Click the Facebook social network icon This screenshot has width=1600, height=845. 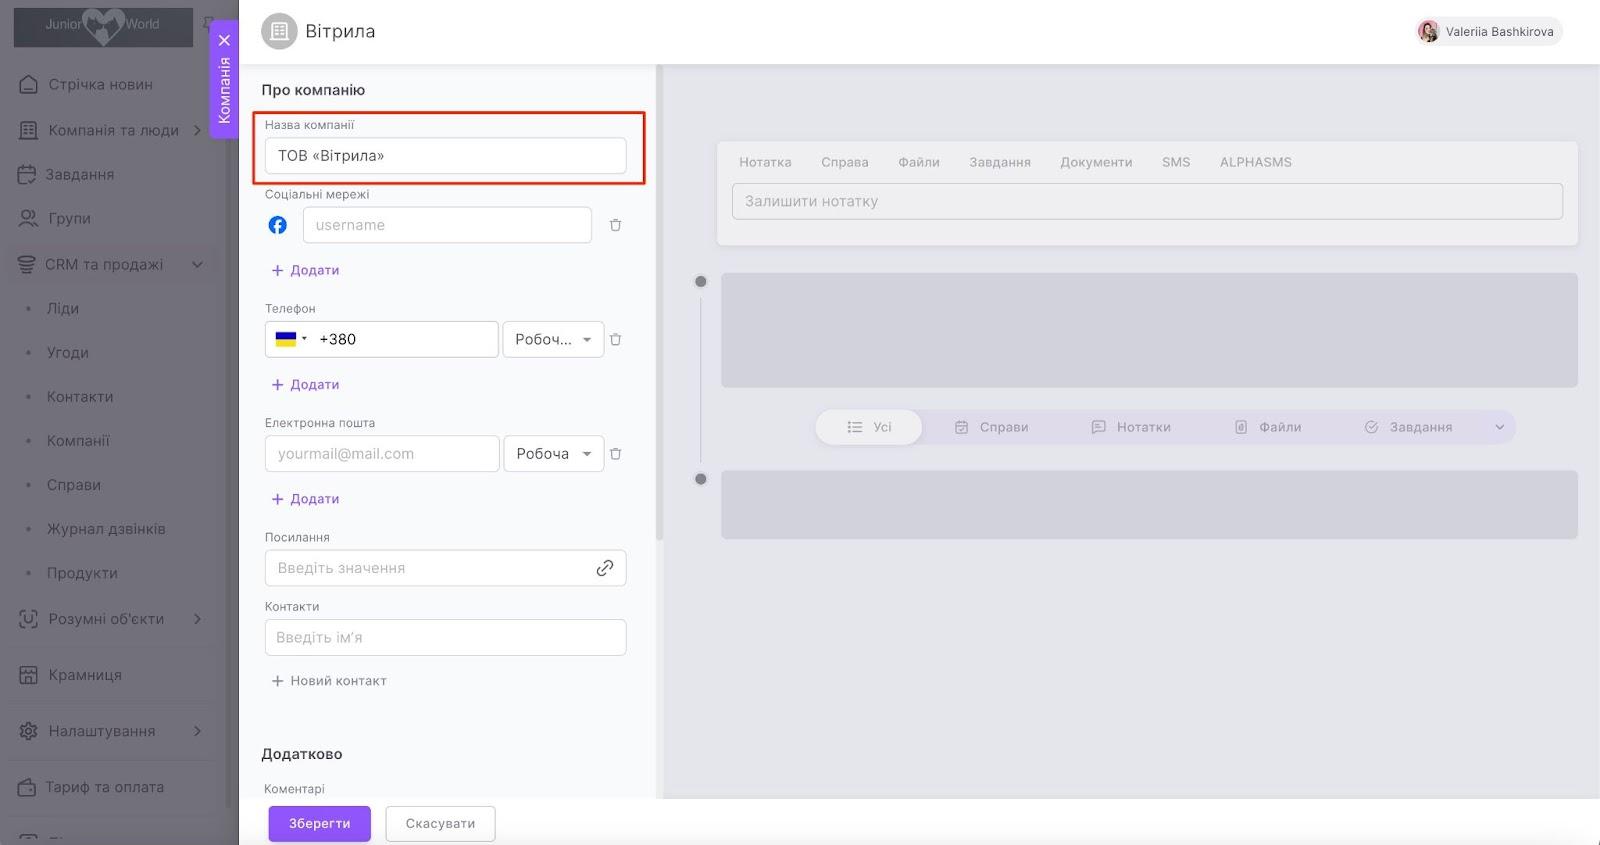click(278, 225)
